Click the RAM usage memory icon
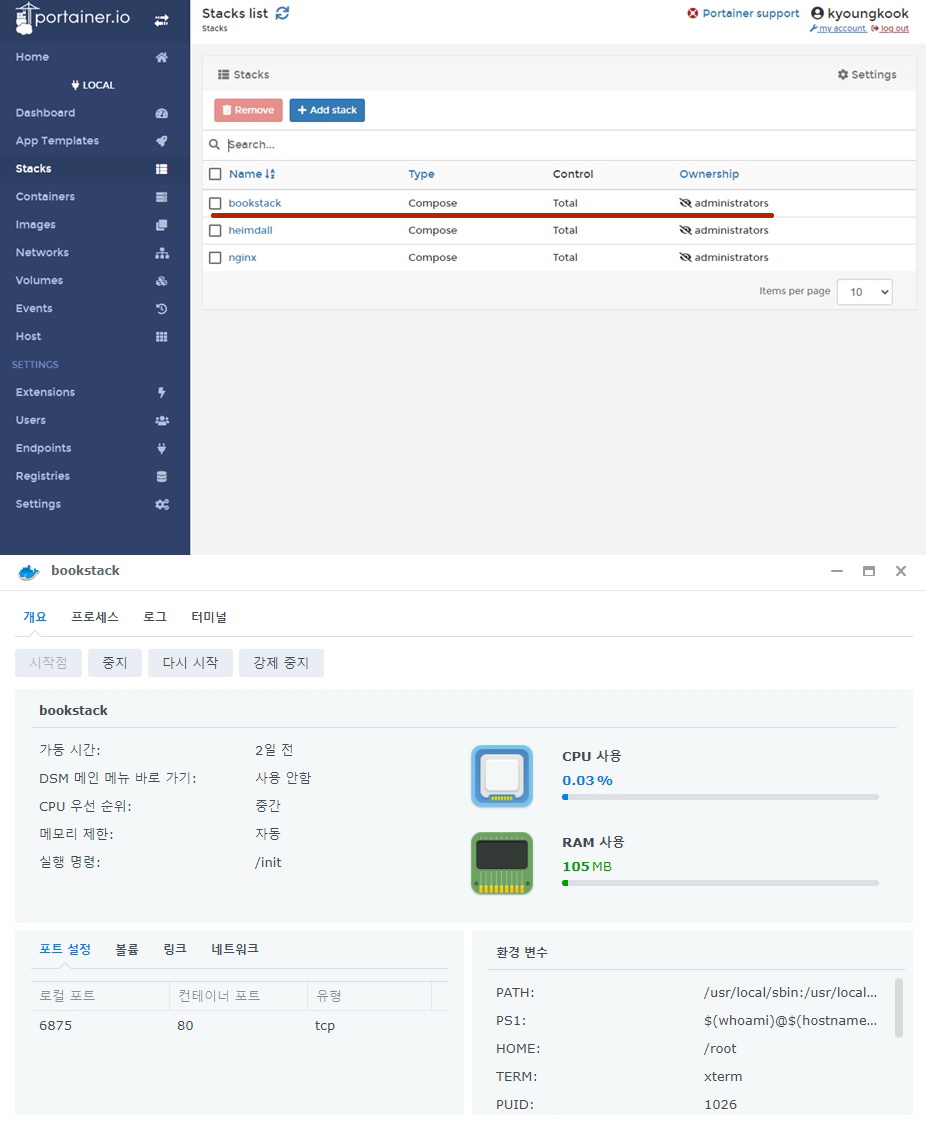Image resolution: width=926 pixels, height=1128 pixels. tap(501, 863)
